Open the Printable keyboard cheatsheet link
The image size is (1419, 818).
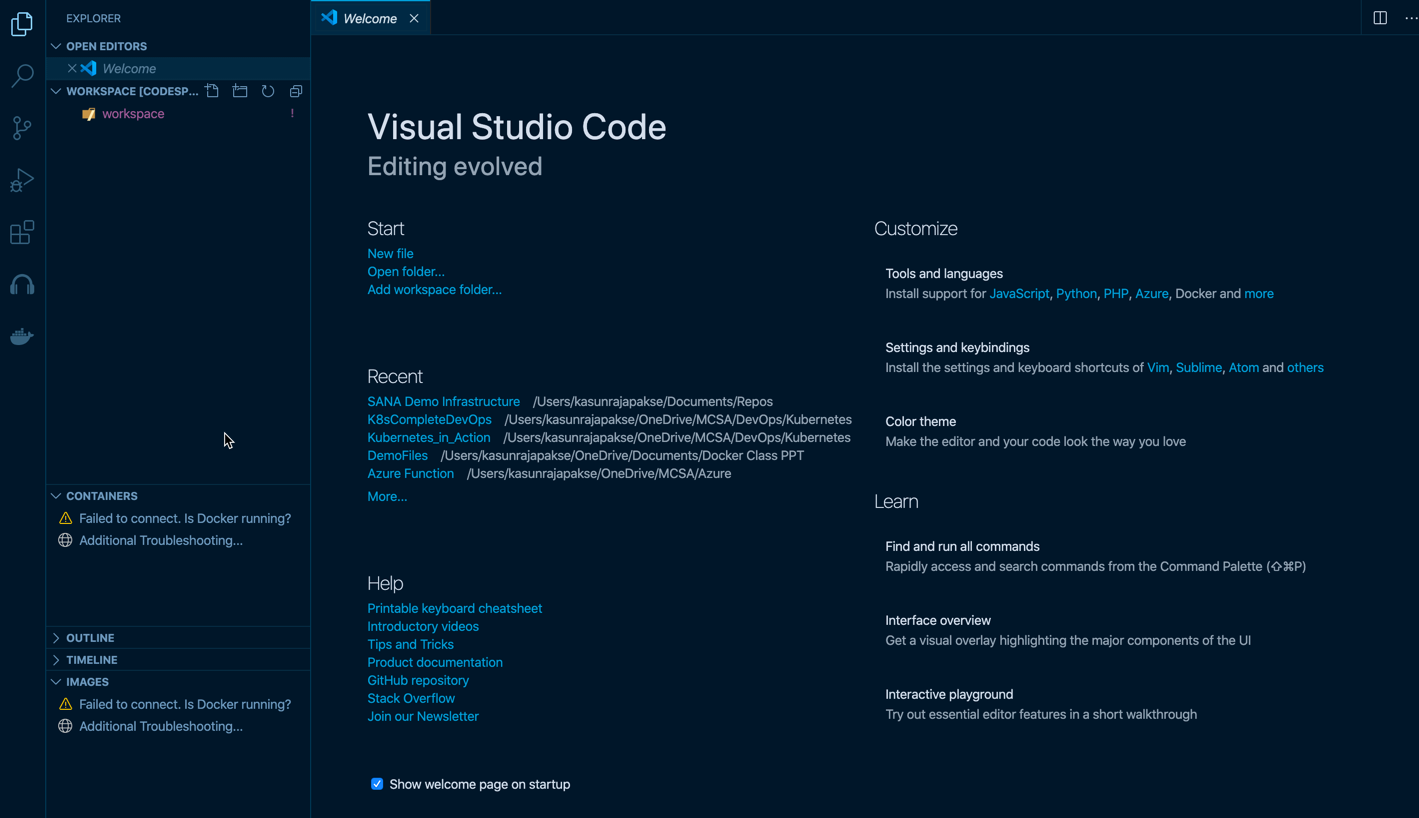454,608
